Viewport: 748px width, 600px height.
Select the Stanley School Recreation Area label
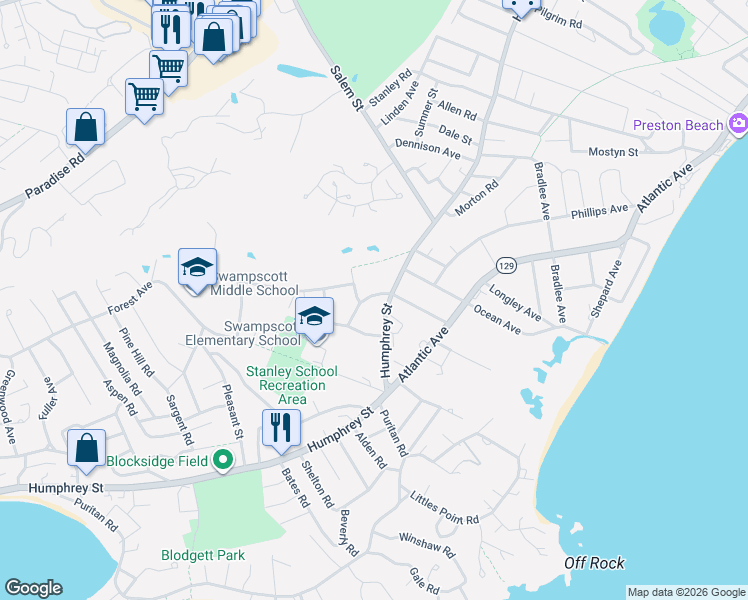click(x=292, y=385)
